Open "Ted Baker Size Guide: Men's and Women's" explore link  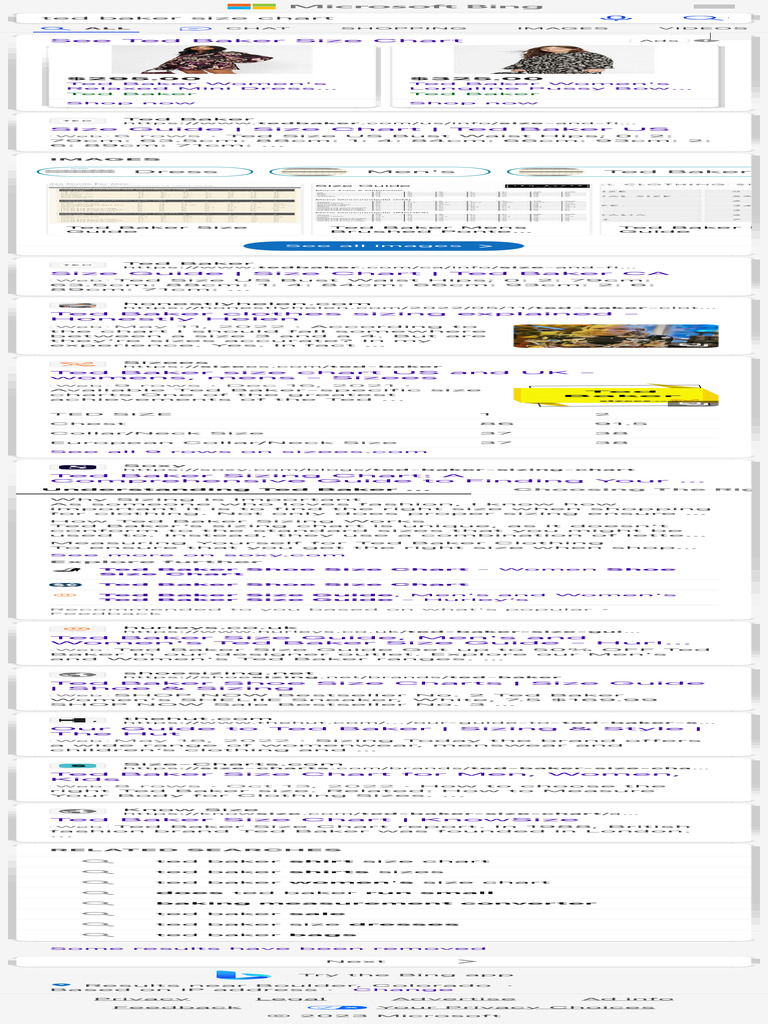[387, 596]
